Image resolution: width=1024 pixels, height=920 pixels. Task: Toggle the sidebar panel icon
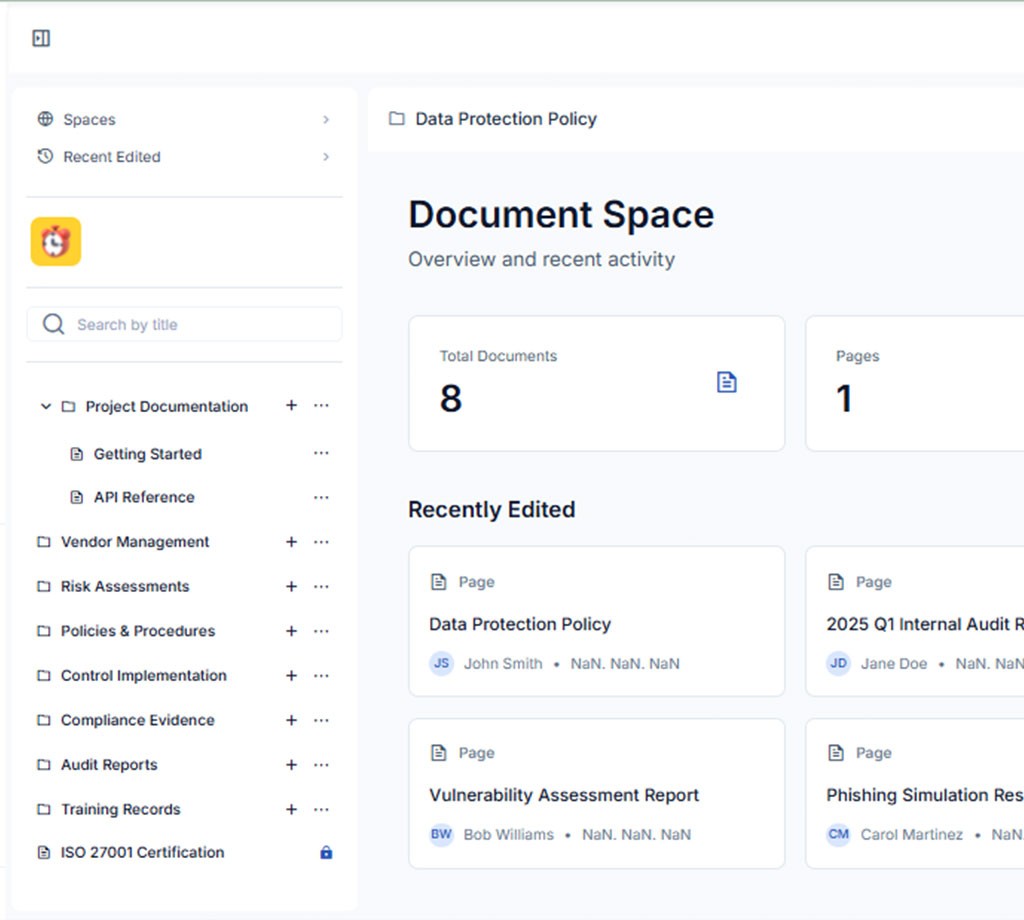[41, 39]
